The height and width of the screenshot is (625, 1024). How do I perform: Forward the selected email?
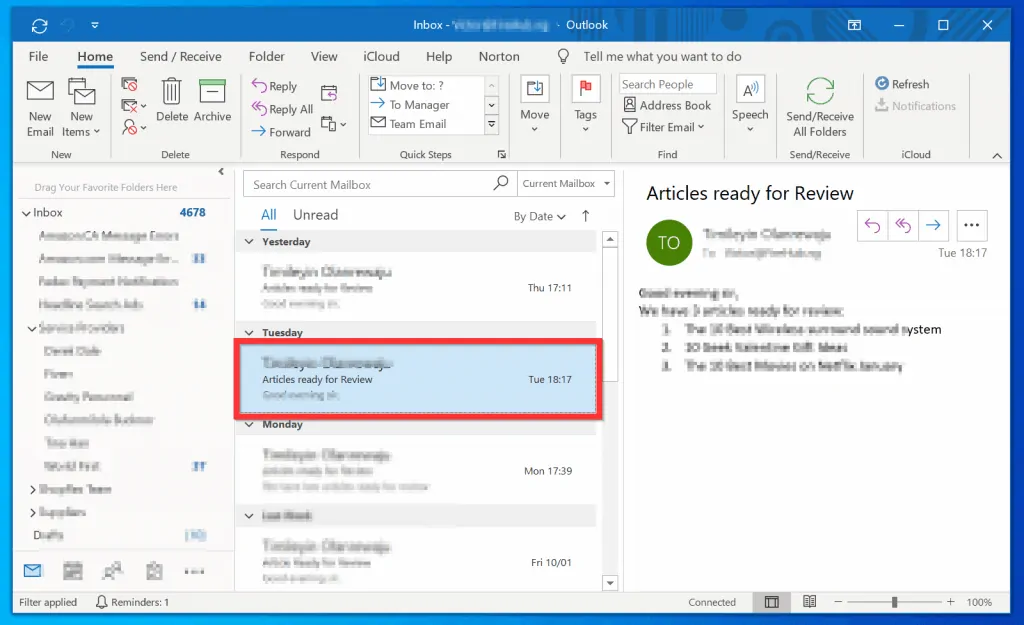pos(287,131)
